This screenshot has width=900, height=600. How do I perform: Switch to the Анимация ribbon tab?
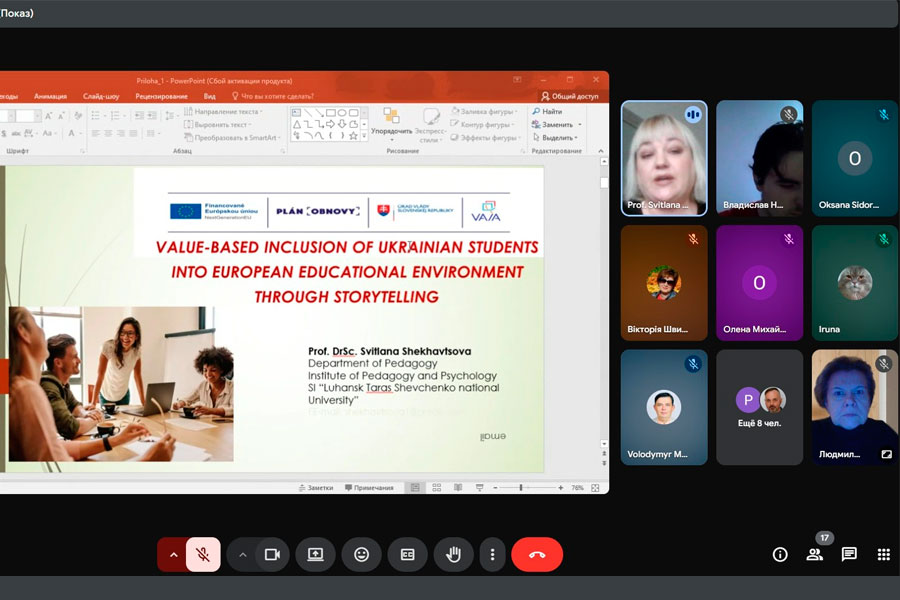click(x=50, y=96)
